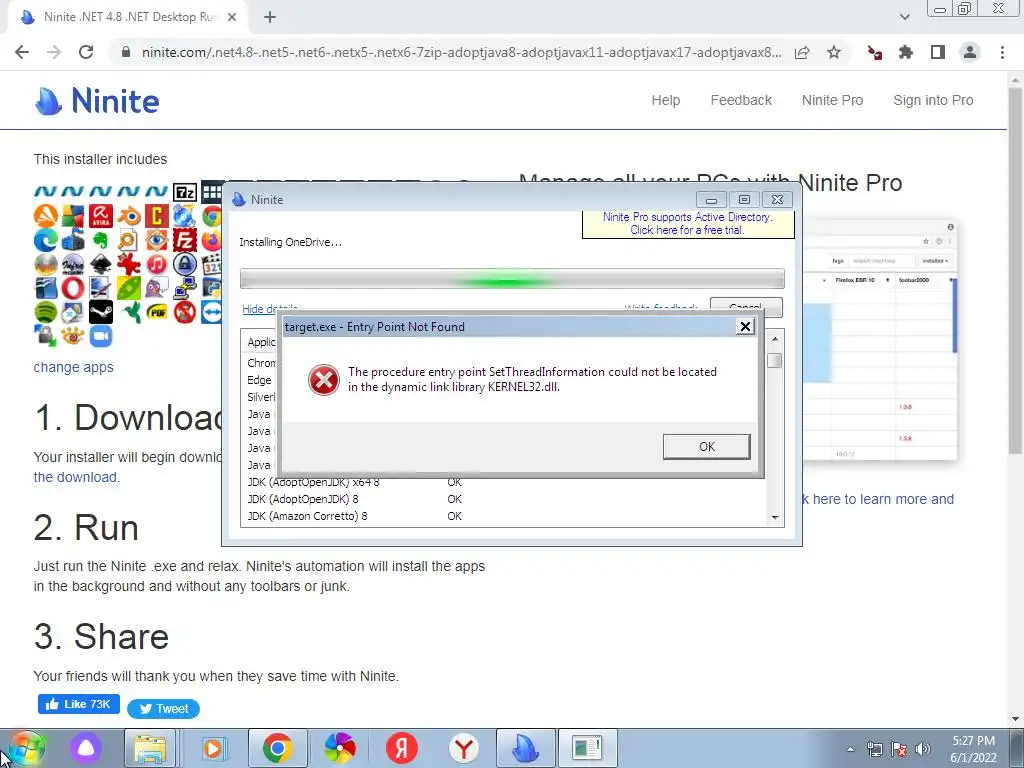The image size is (1024, 768).
Task: Click the details list scroll up arrow
Action: pos(775,339)
